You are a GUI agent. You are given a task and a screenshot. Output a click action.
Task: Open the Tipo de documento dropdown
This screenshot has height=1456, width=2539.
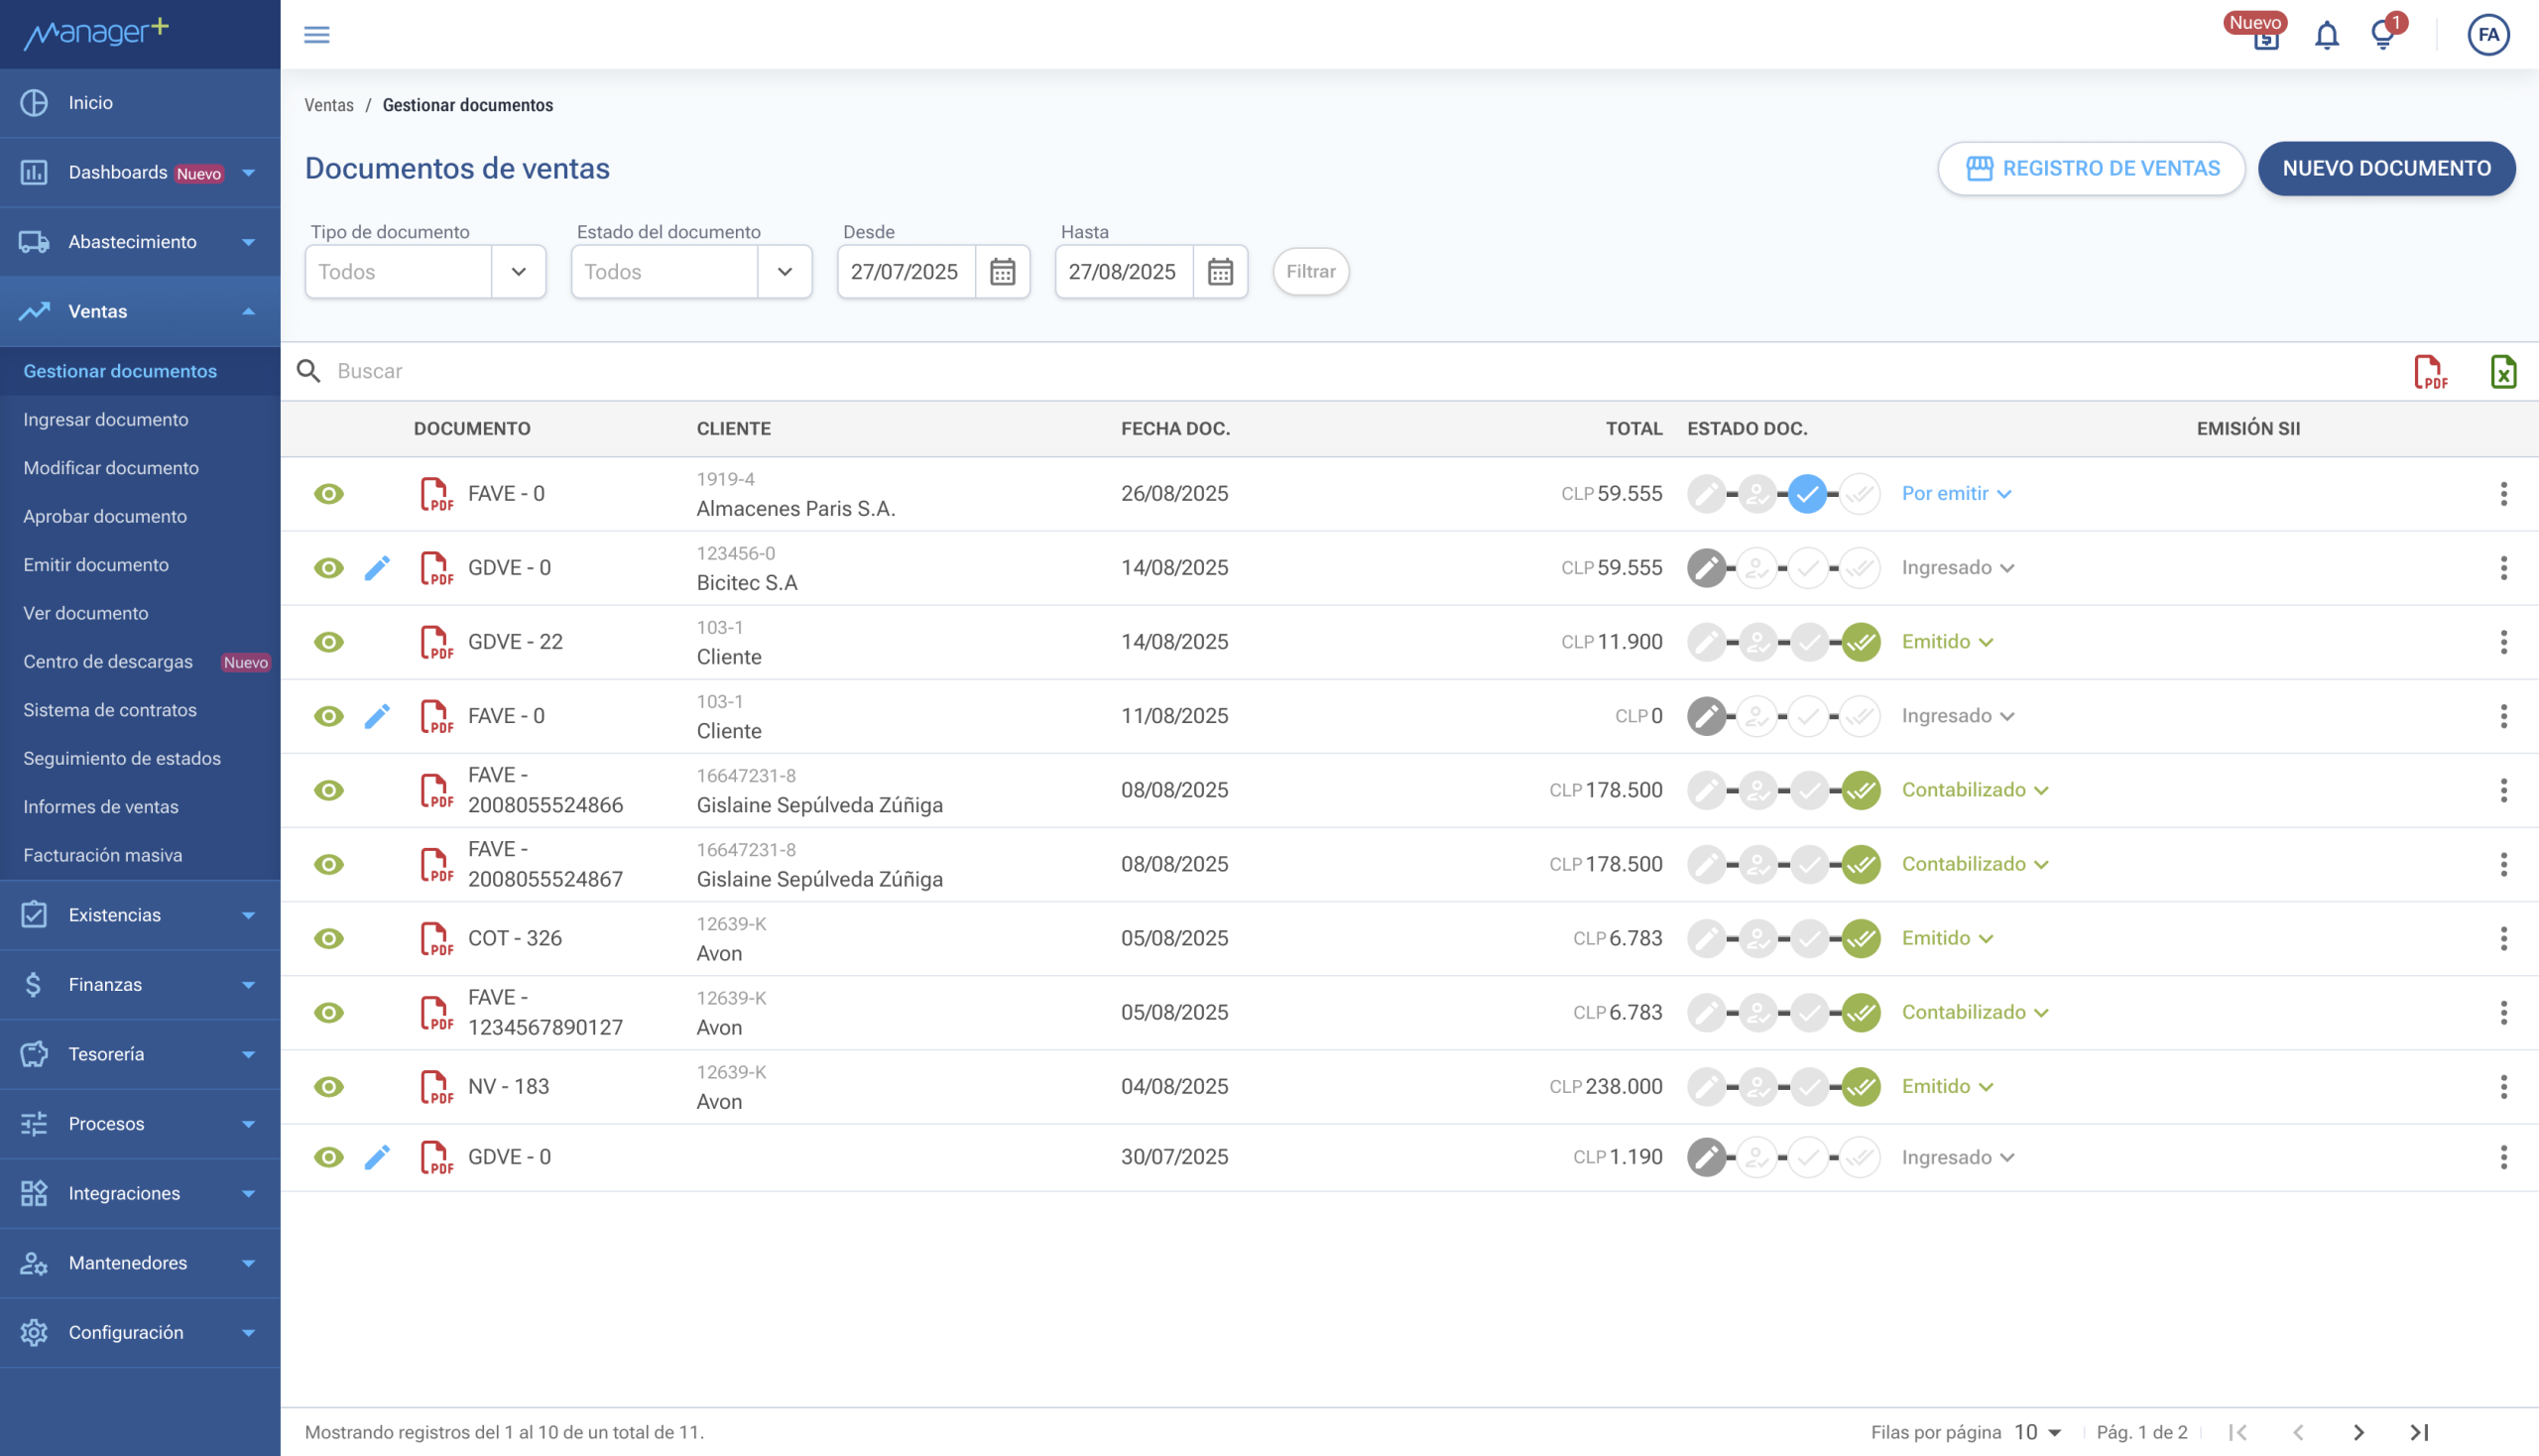[425, 272]
